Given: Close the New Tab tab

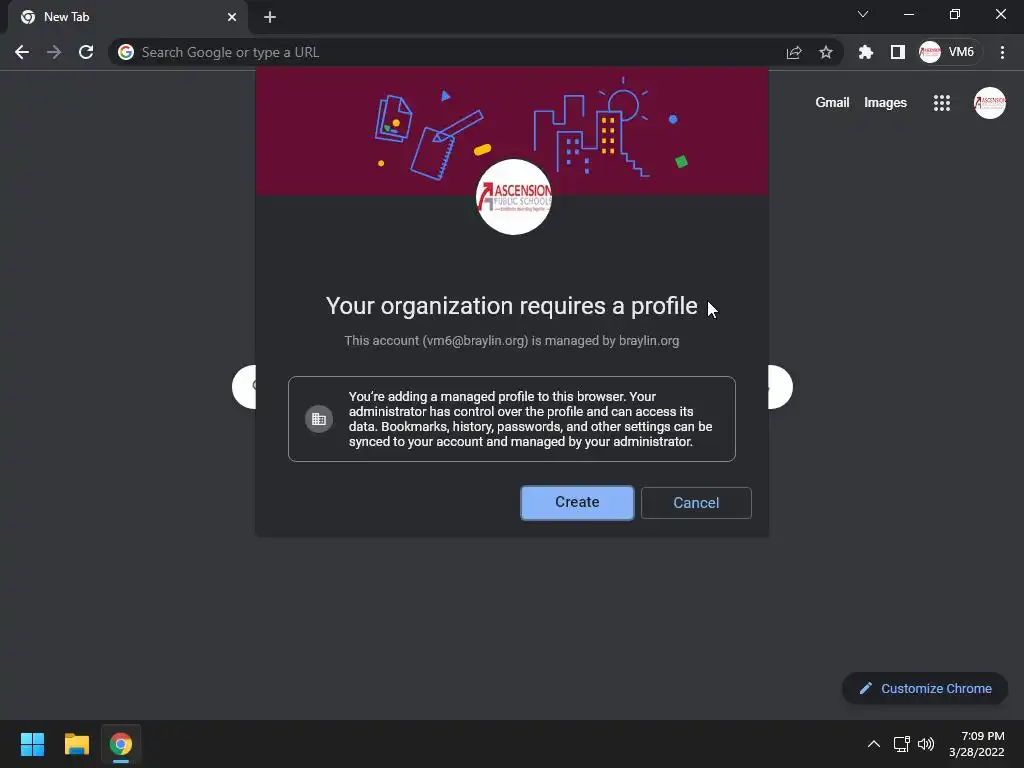Looking at the screenshot, I should tap(232, 17).
